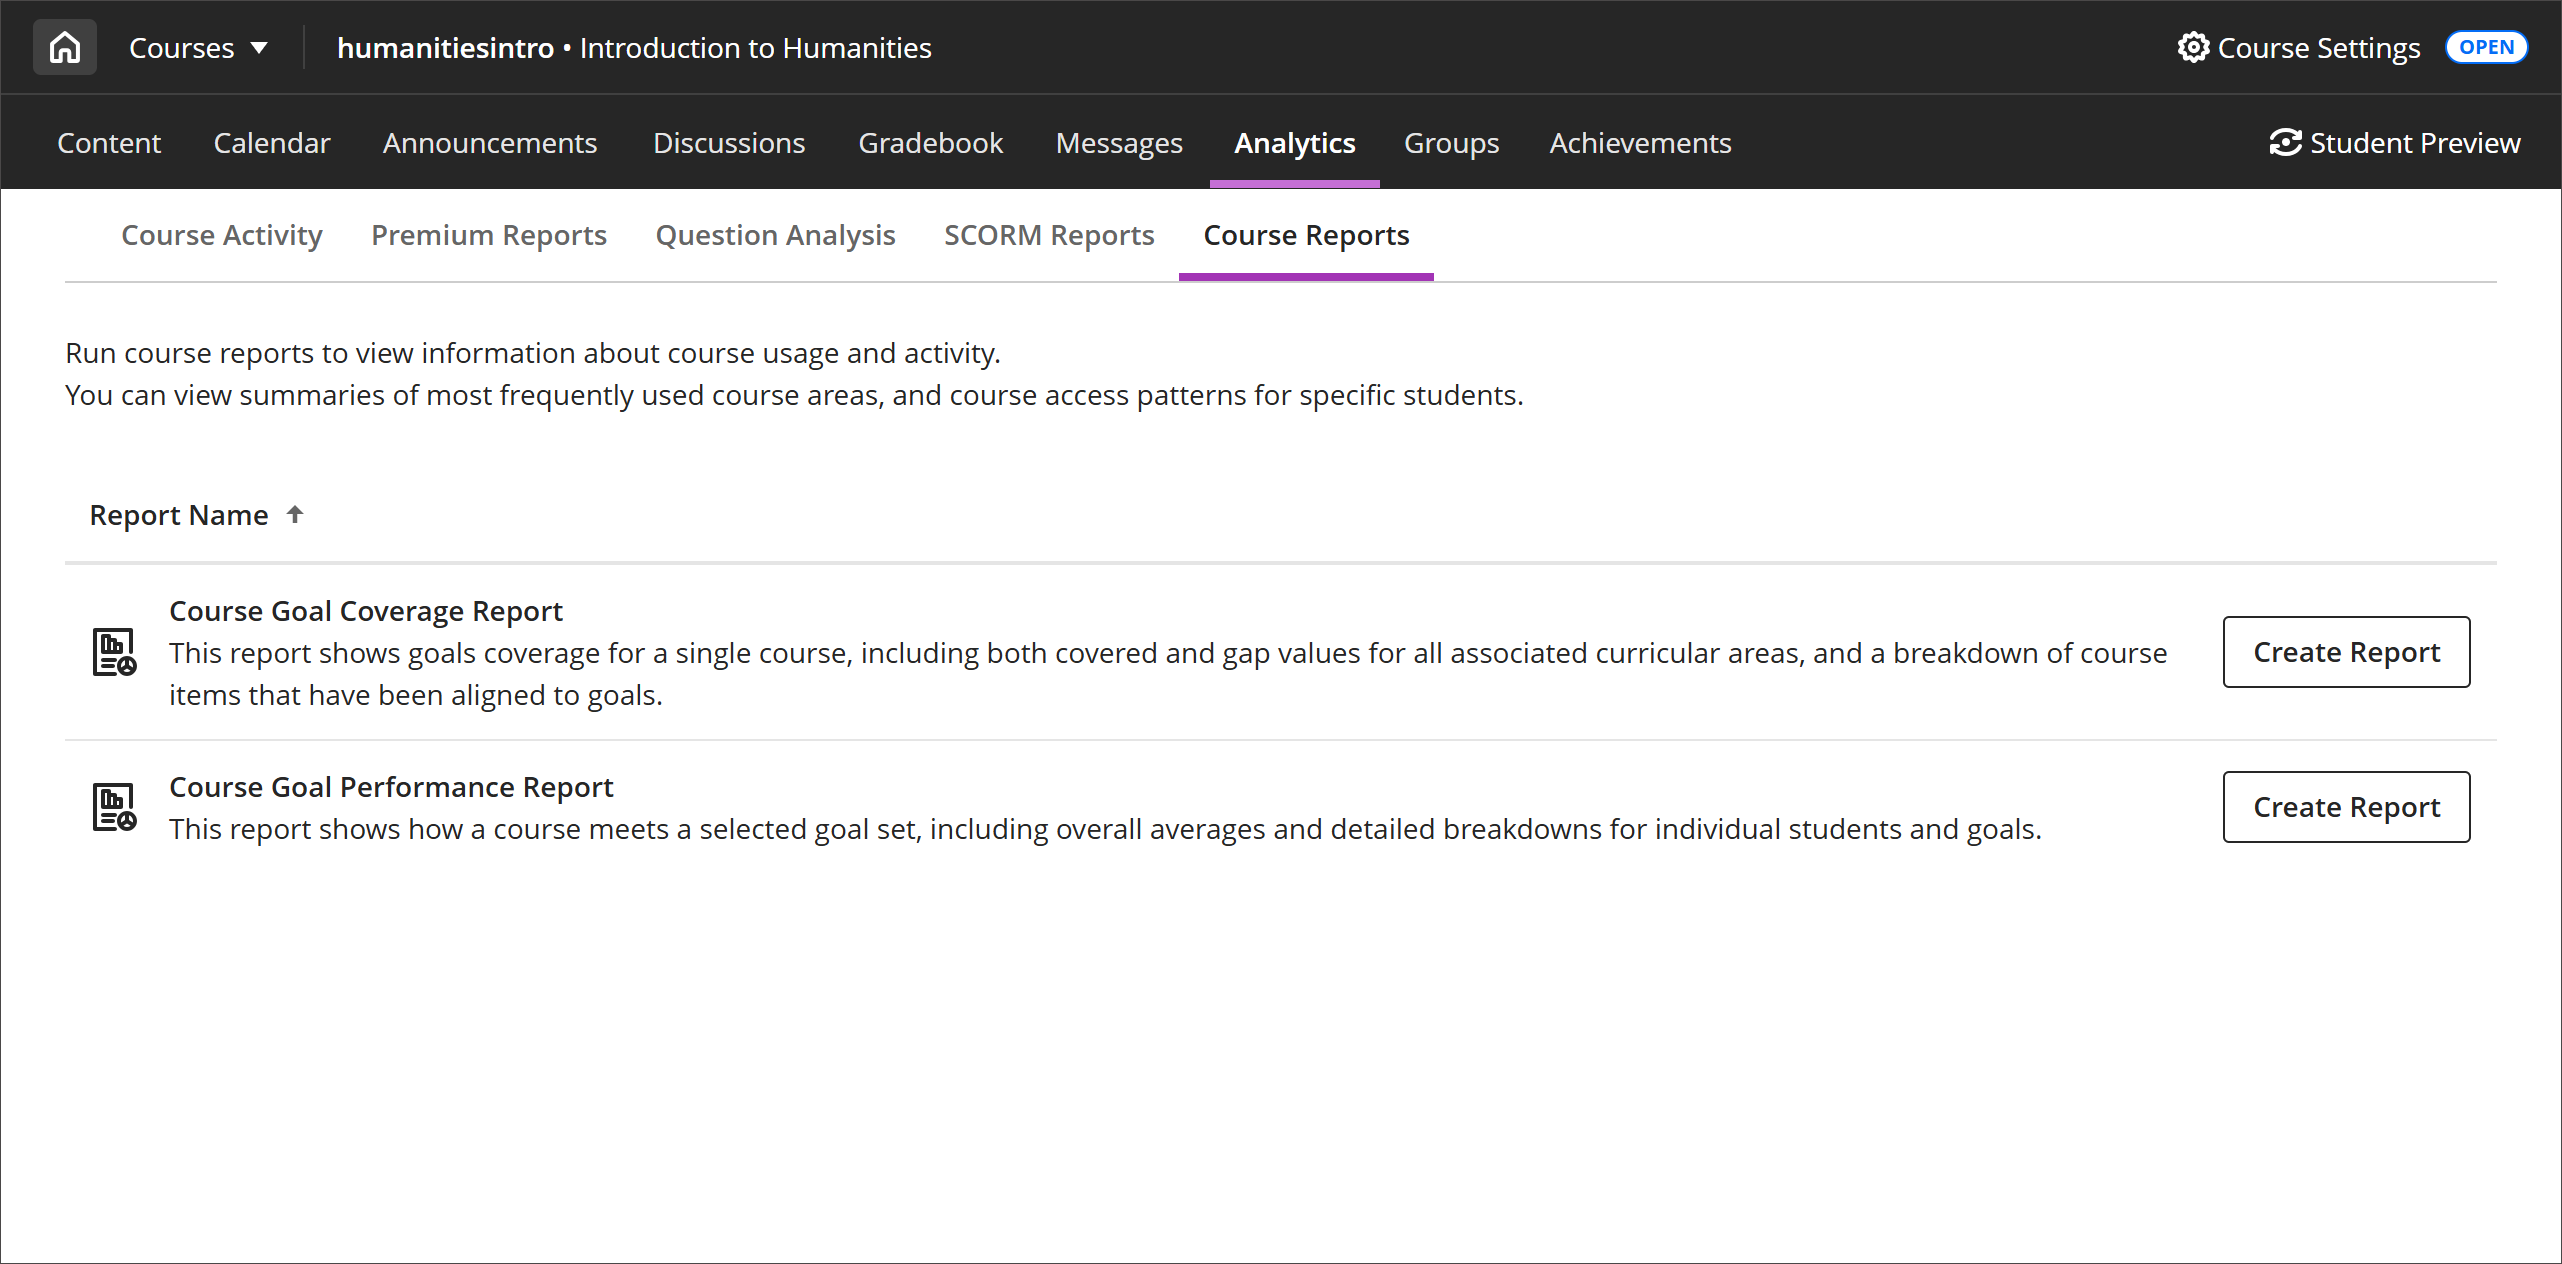Switch to the Course Activity tab
Screen dimensions: 2562x1264
coord(221,235)
